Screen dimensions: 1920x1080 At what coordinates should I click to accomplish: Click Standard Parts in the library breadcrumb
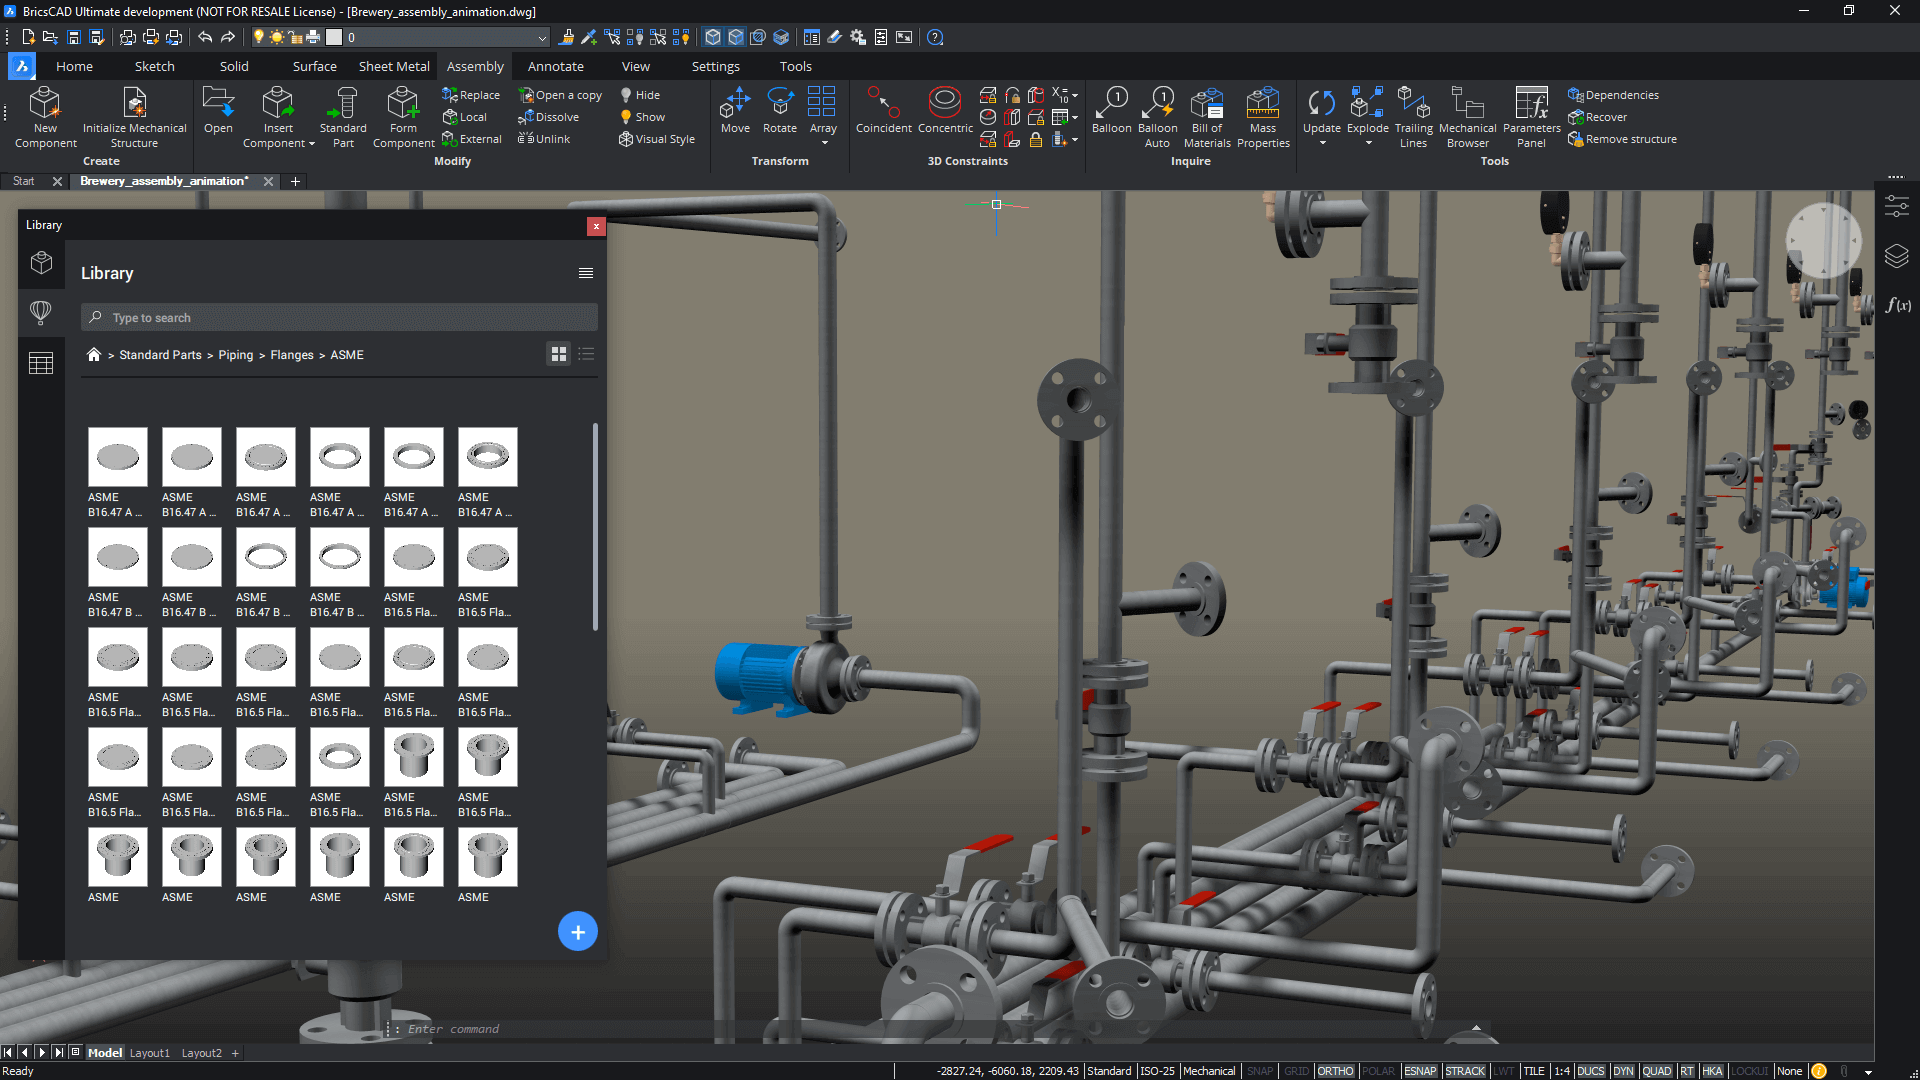coord(159,354)
